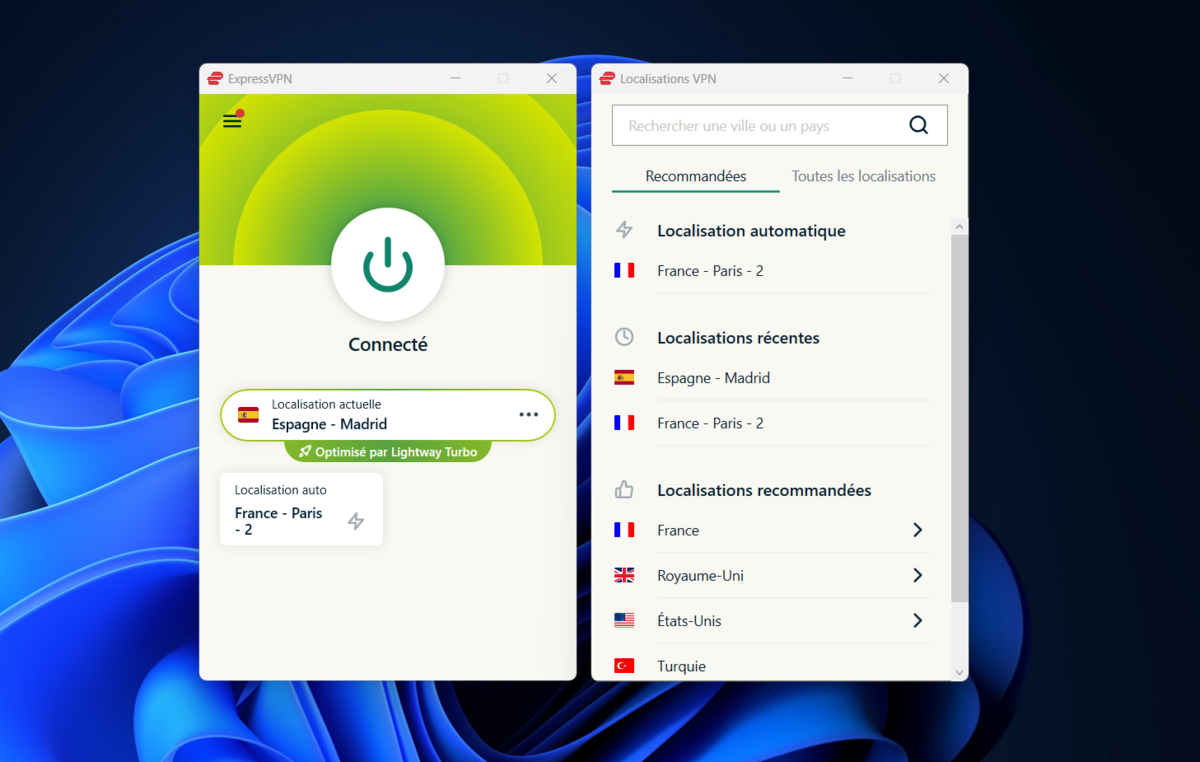Click the Turkey flag icon
Image resolution: width=1200 pixels, height=762 pixels.
pyautogui.click(x=624, y=665)
